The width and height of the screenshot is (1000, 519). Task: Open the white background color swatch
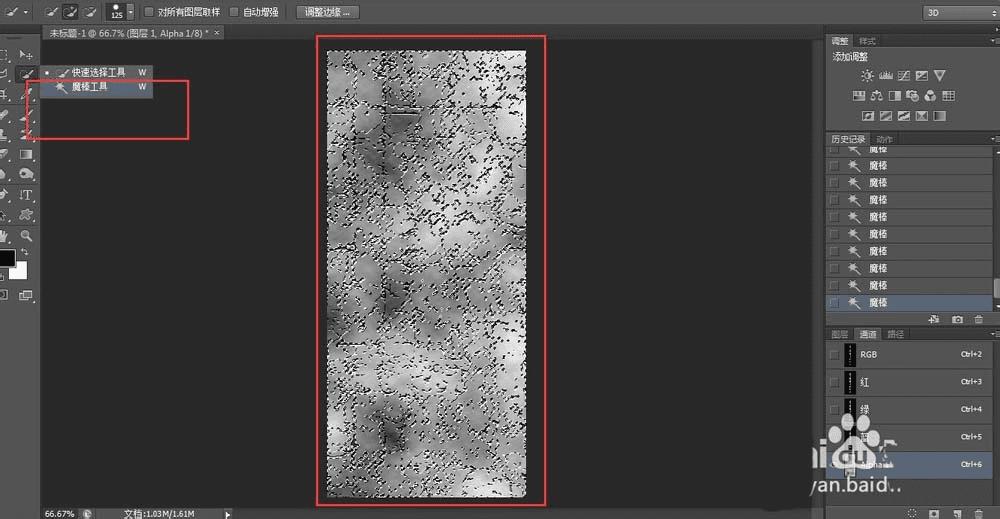click(19, 271)
